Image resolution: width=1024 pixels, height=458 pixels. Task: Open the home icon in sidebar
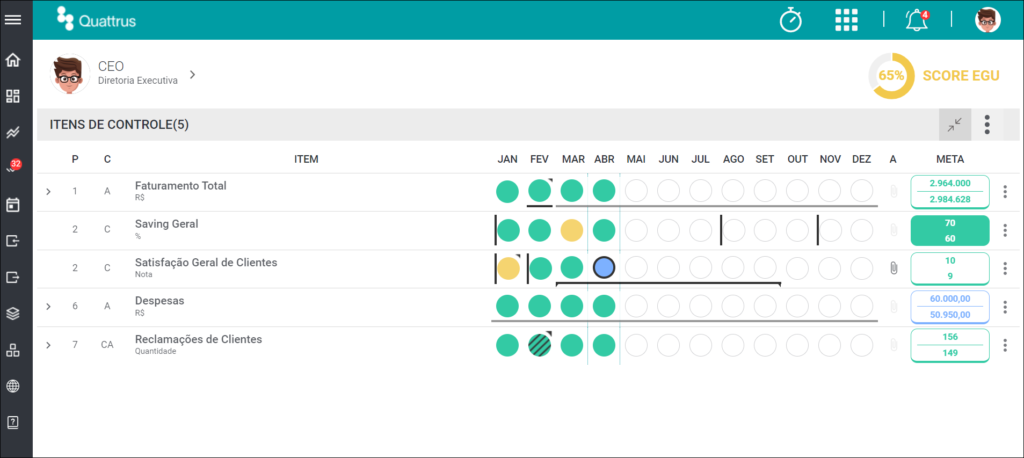(12, 60)
